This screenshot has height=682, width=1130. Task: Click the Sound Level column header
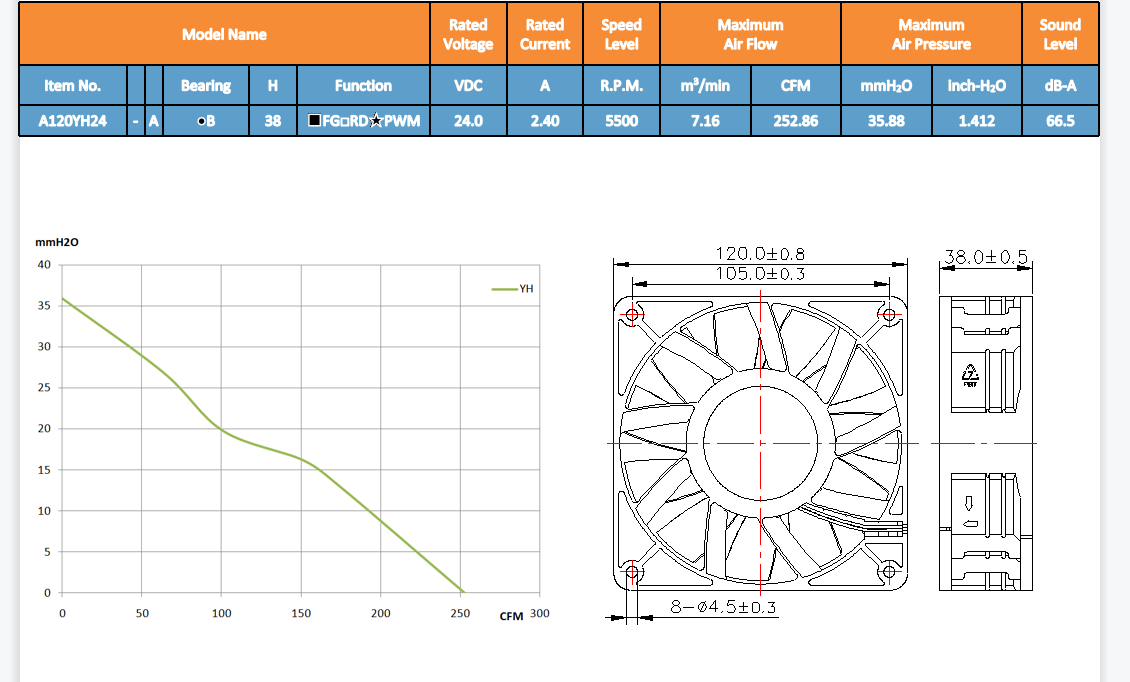coord(1059,34)
